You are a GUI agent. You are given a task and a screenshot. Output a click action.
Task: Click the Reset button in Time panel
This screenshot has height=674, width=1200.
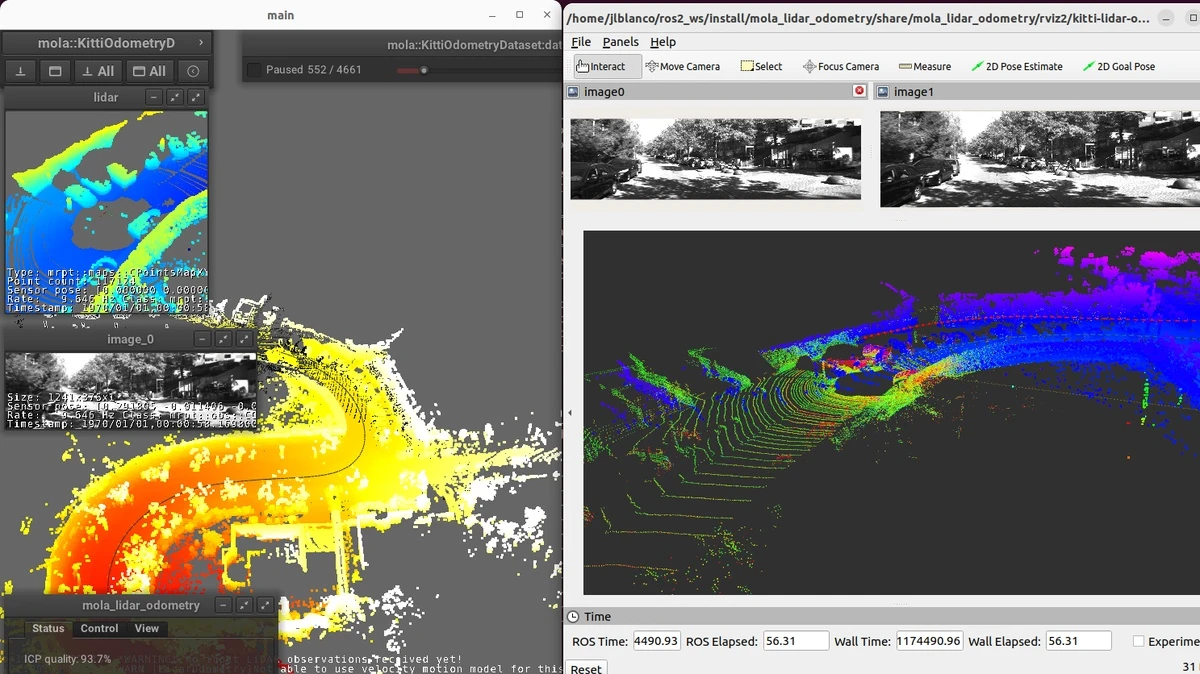(586, 669)
